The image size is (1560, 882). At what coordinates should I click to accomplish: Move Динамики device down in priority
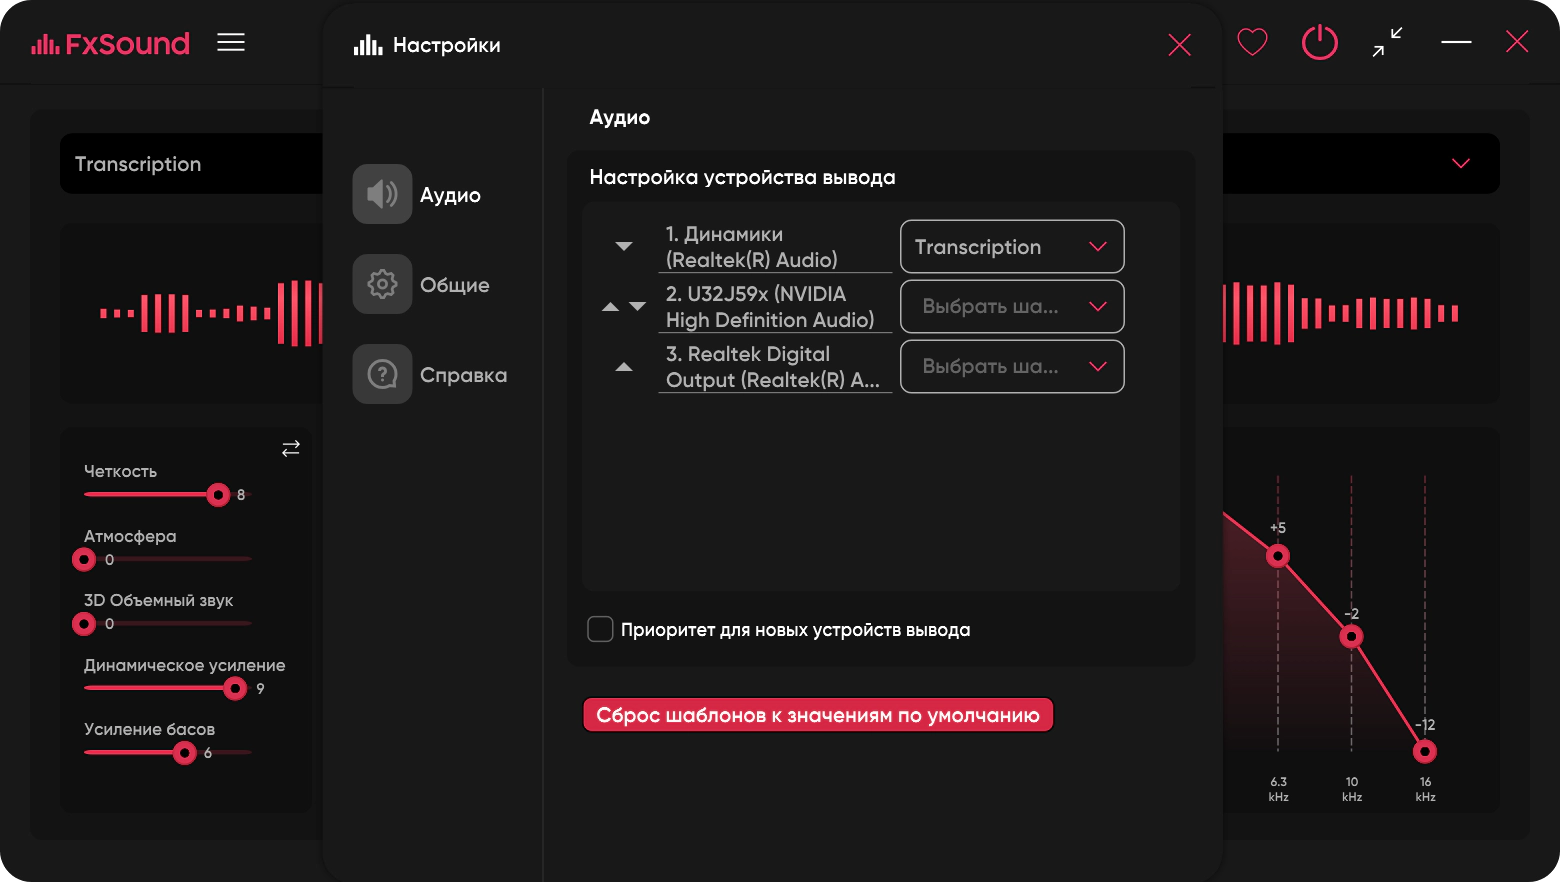[624, 246]
